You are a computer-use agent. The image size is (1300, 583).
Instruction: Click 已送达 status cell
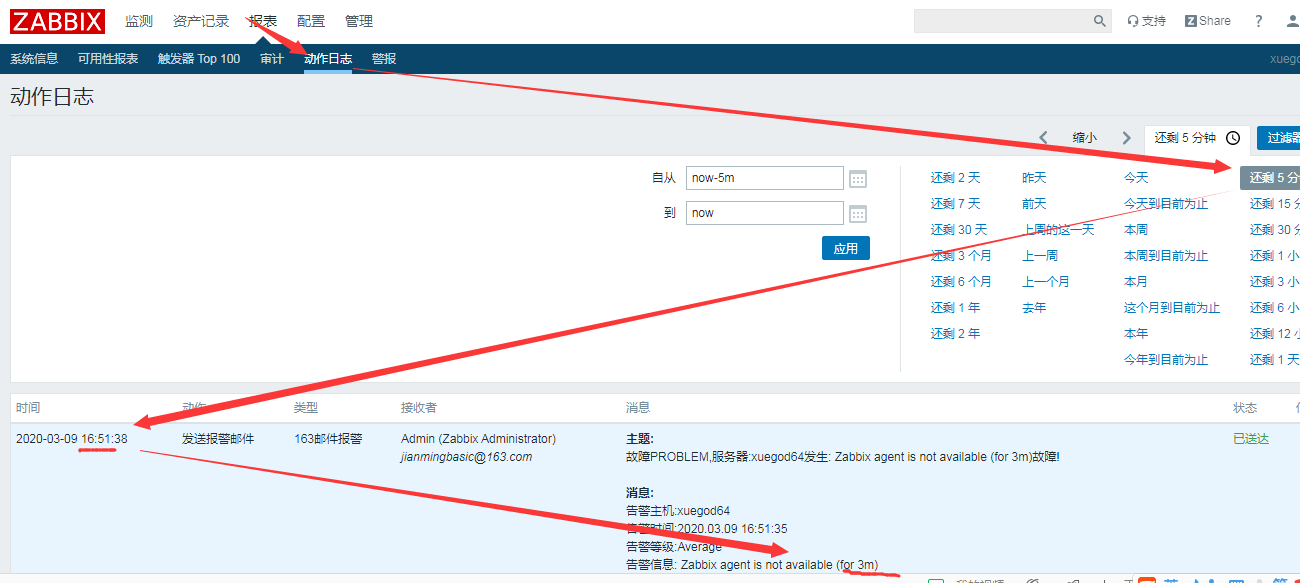[1251, 439]
